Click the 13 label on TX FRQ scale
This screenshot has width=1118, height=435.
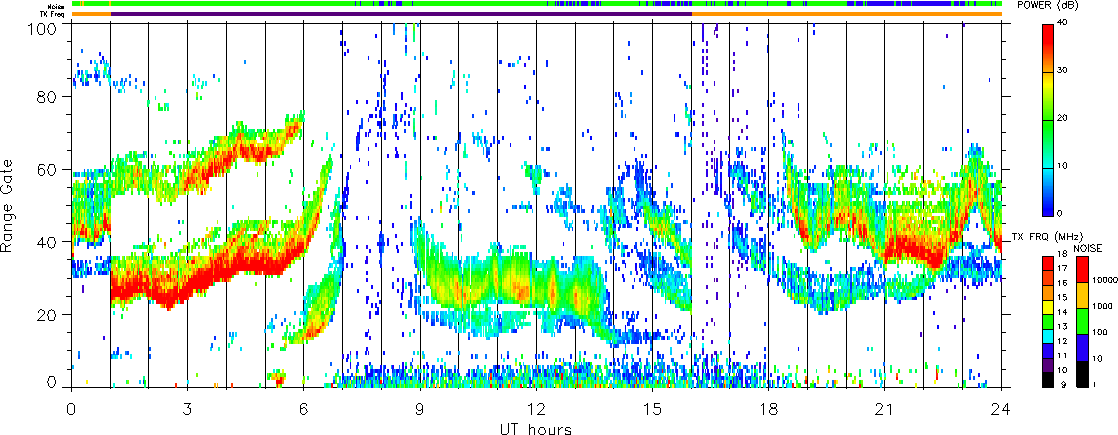point(1061,327)
